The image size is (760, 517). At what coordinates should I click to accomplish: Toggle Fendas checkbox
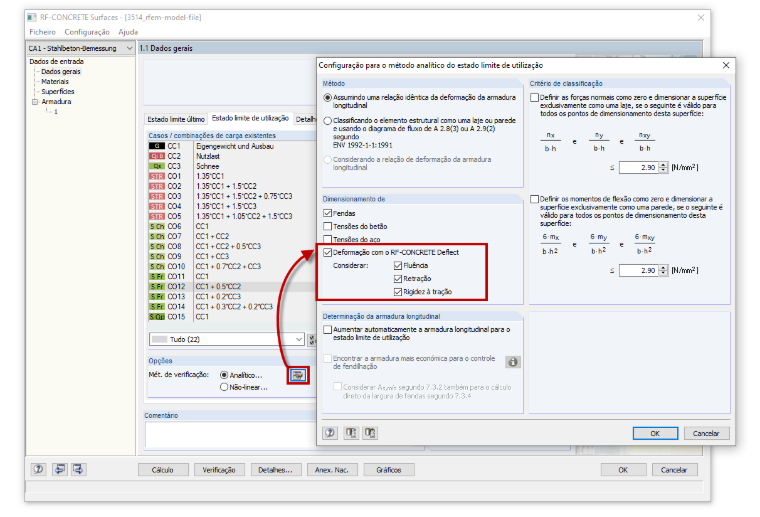pos(328,213)
